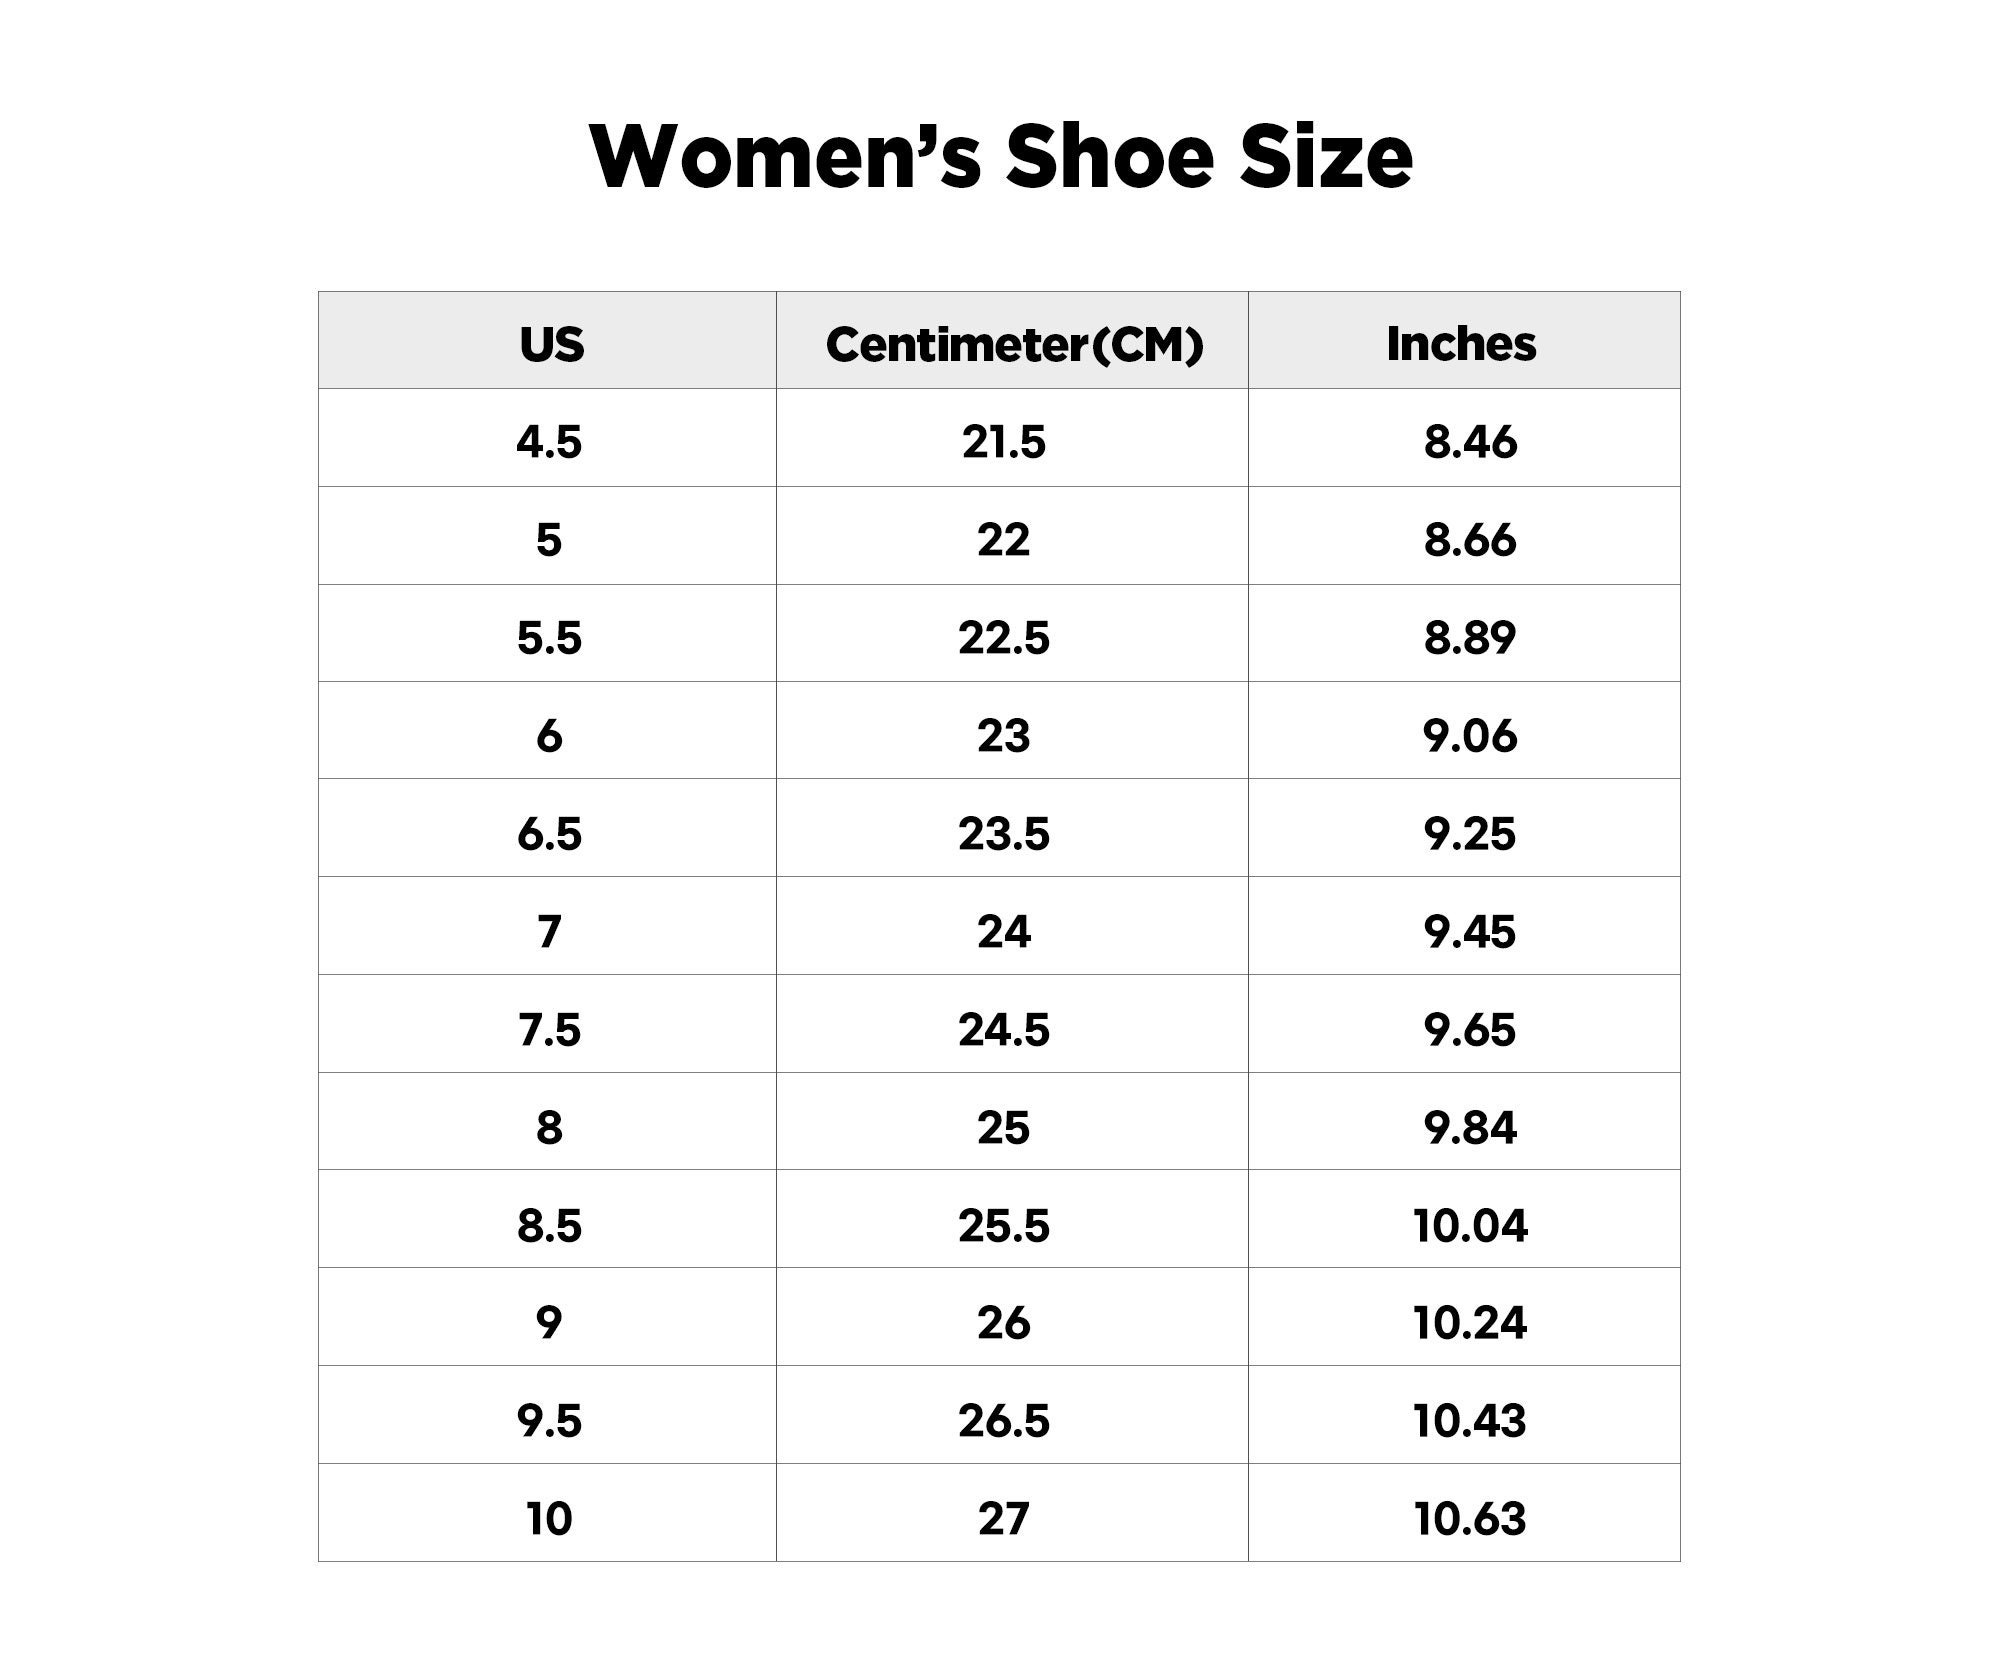Click the 27 centimeter cell
Image resolution: width=2000 pixels, height=1668 pixels.
tap(1012, 1513)
